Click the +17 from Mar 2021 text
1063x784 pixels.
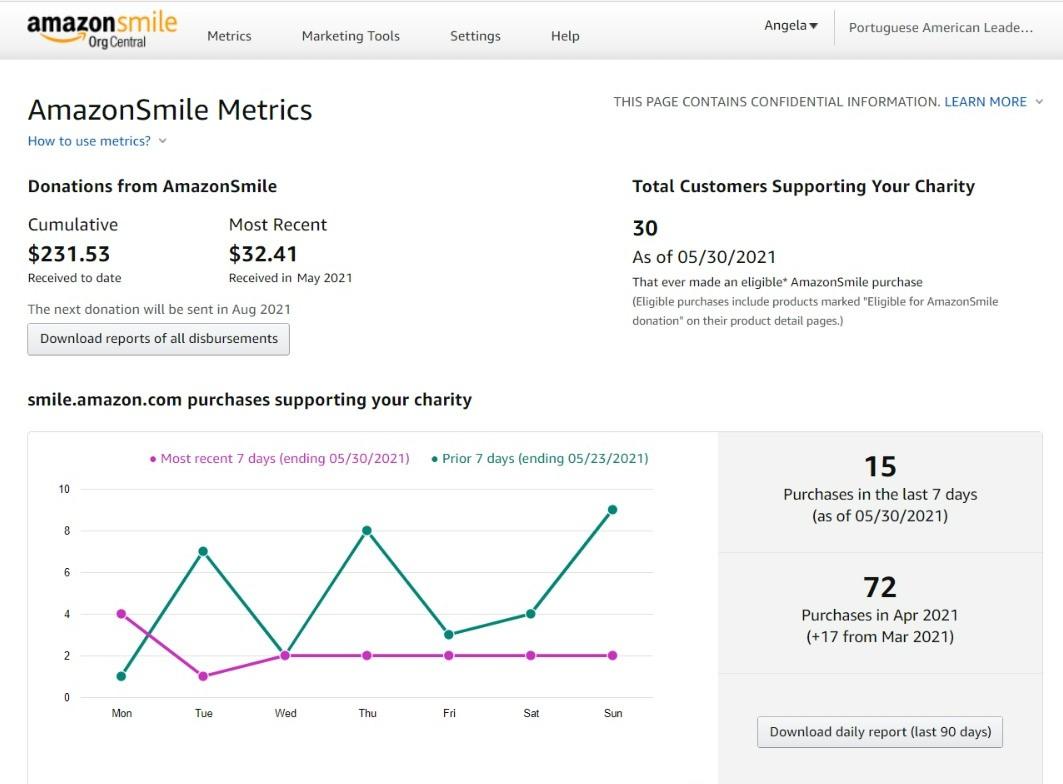880,637
